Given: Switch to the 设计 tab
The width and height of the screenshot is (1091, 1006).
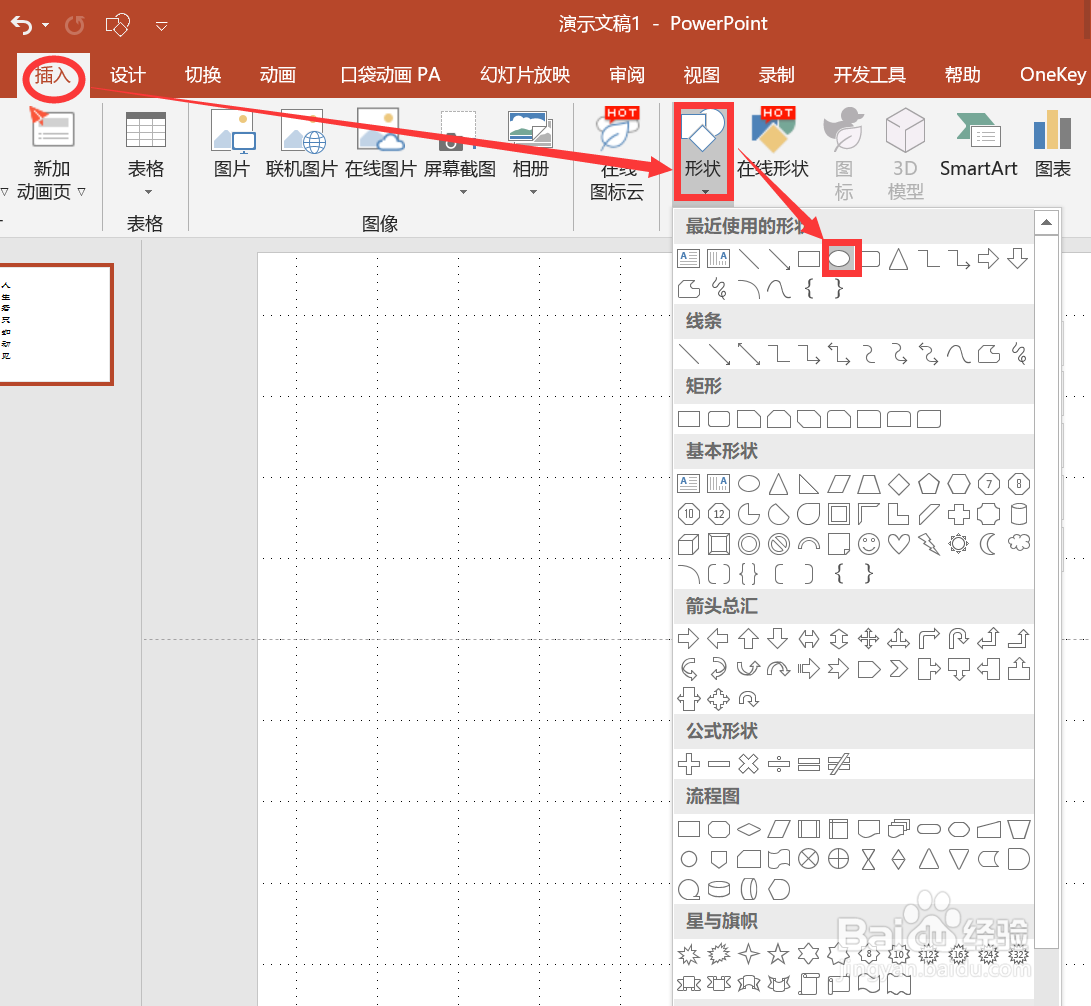Looking at the screenshot, I should 128,75.
